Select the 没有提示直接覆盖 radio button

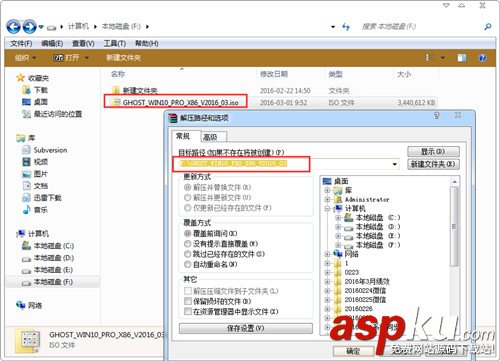[188, 244]
